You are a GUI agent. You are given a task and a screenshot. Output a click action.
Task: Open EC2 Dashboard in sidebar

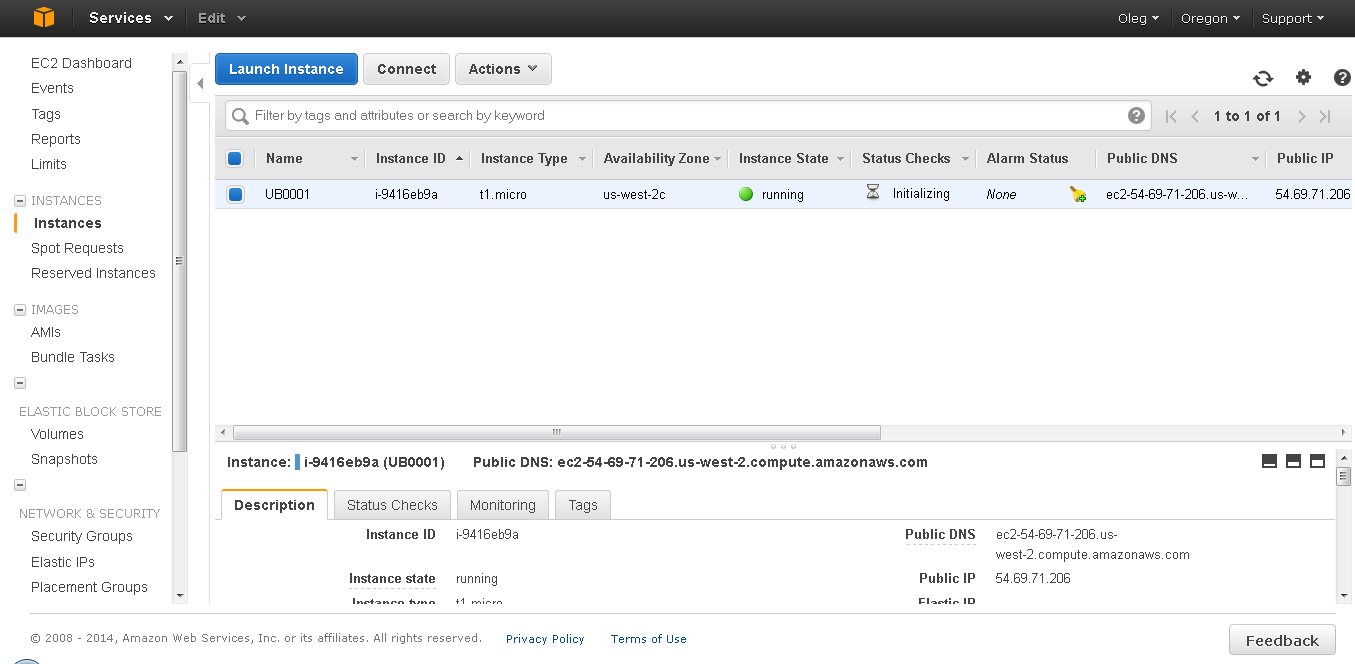pyautogui.click(x=81, y=63)
